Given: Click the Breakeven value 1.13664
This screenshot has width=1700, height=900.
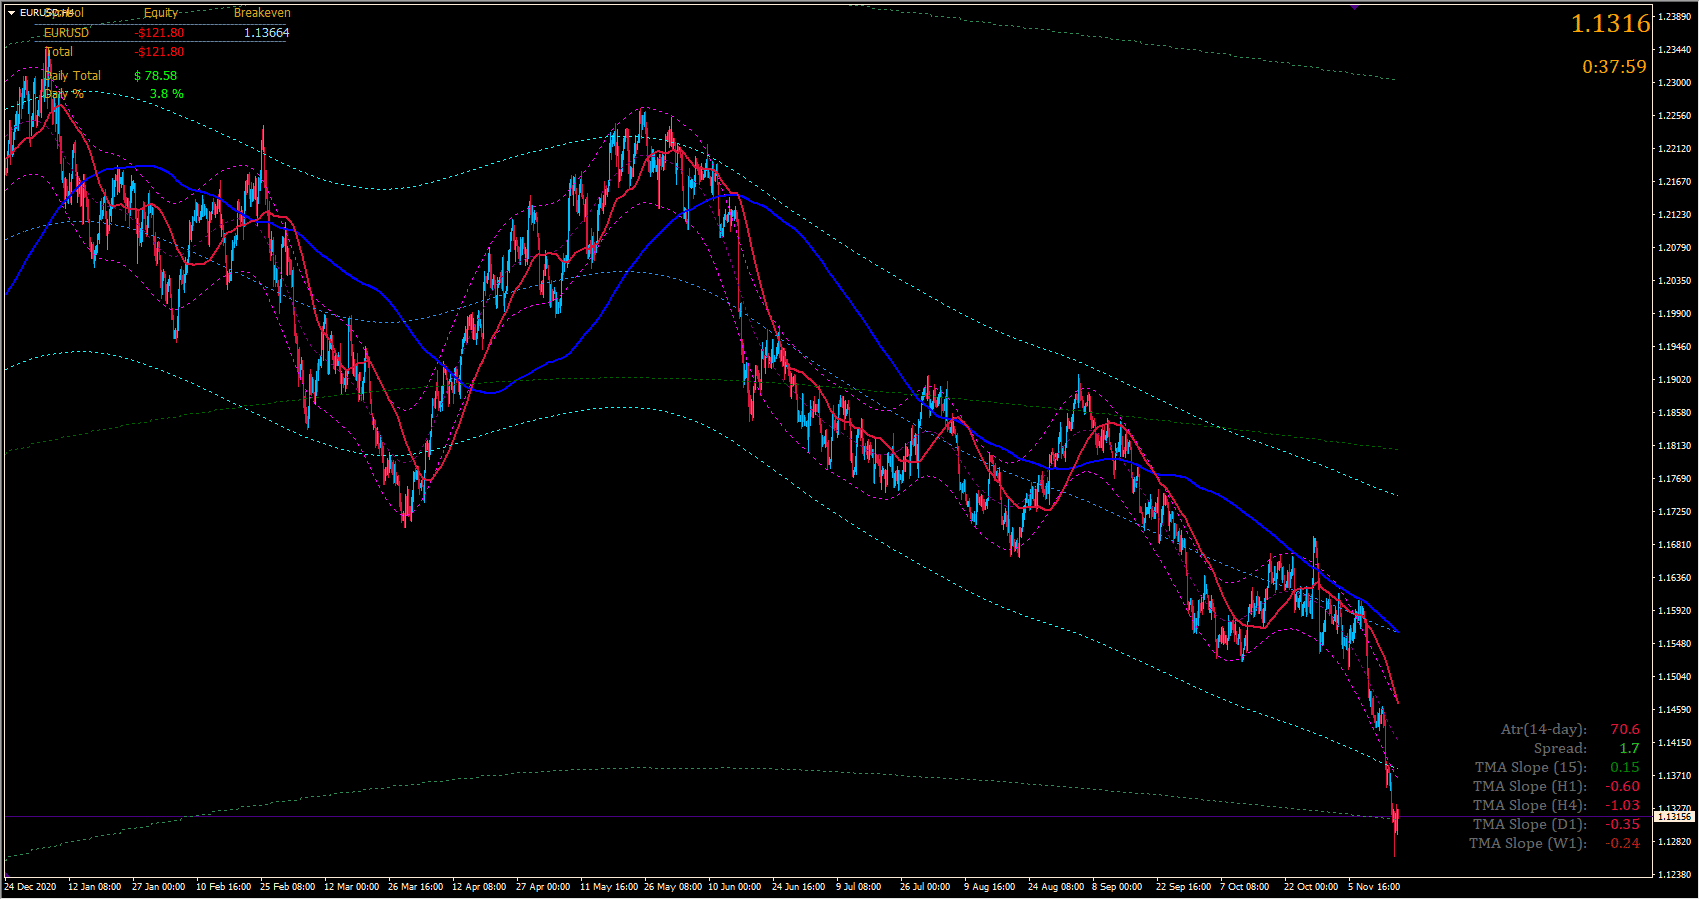Looking at the screenshot, I should [x=267, y=33].
